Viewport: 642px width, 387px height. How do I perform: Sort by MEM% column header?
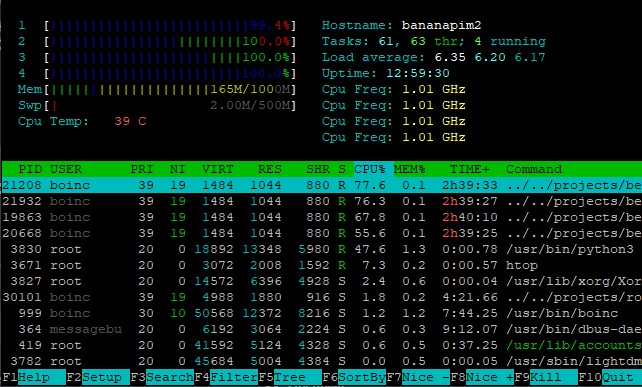pos(409,169)
